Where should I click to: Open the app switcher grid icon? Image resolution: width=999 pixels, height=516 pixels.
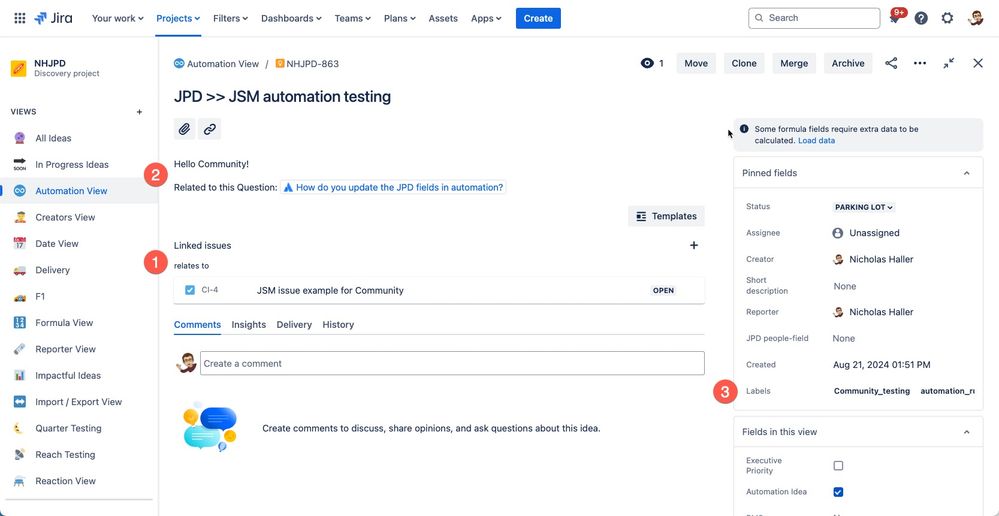pyautogui.click(x=20, y=18)
